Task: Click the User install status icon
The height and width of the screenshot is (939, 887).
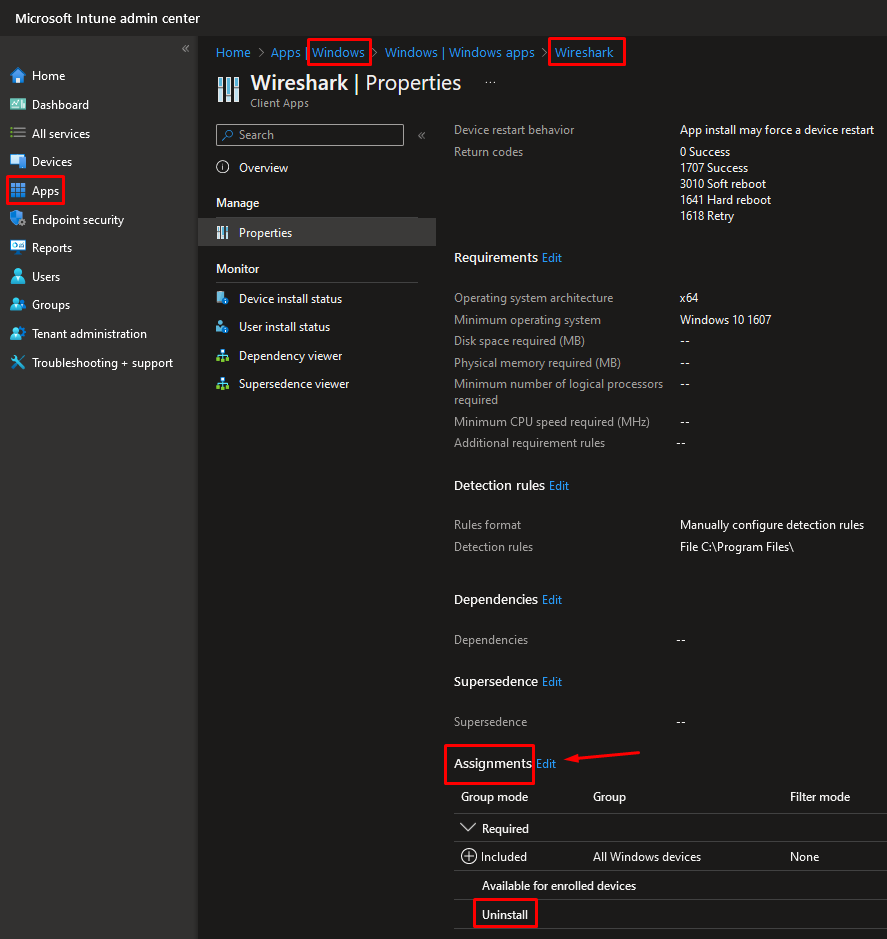Action: pos(222,326)
